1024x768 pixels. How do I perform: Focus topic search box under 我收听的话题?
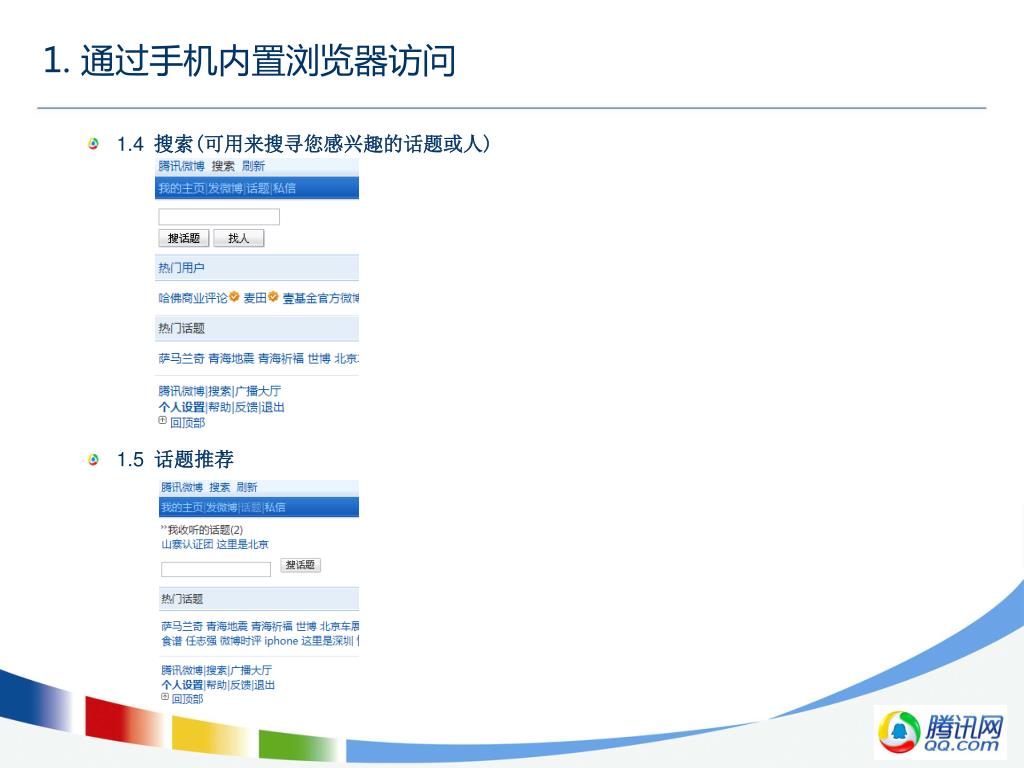click(216, 569)
